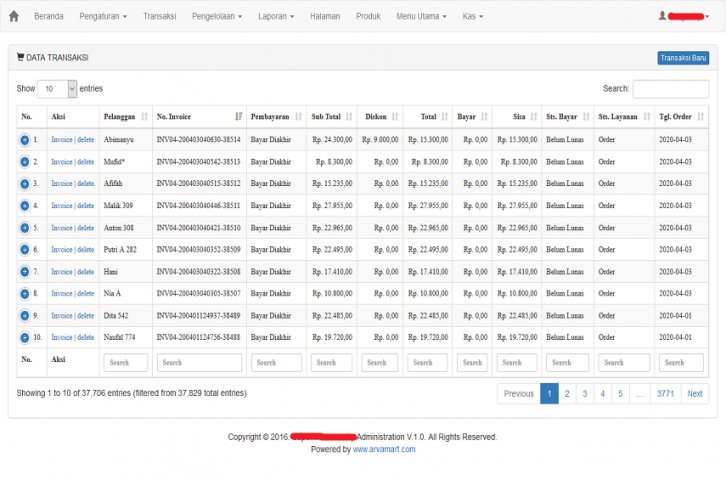Open Invoice link for Dita 542
This screenshot has width=726, height=480.
point(62,316)
